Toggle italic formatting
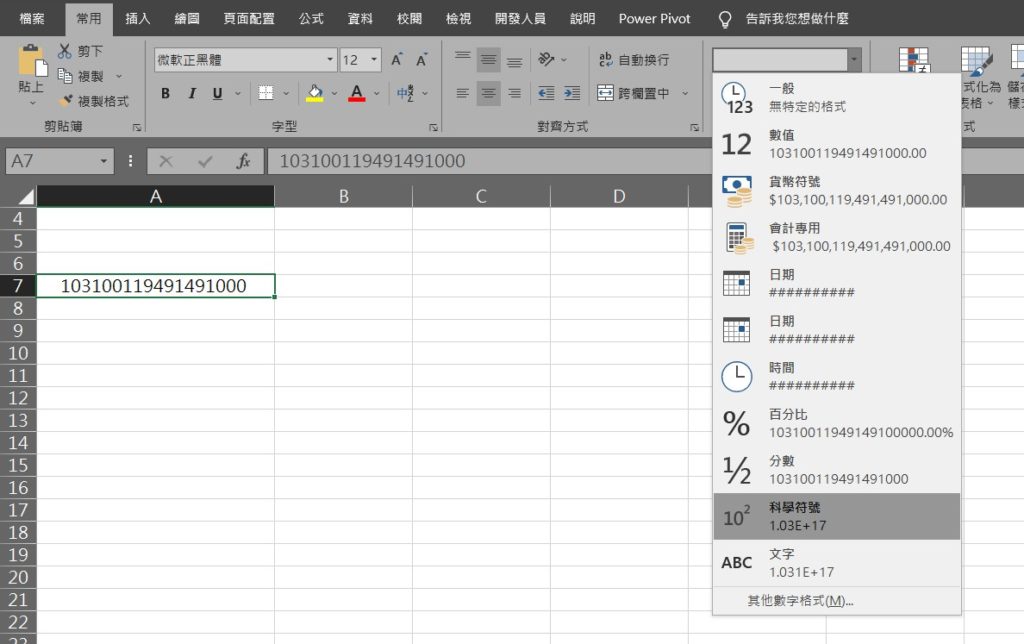 190,93
